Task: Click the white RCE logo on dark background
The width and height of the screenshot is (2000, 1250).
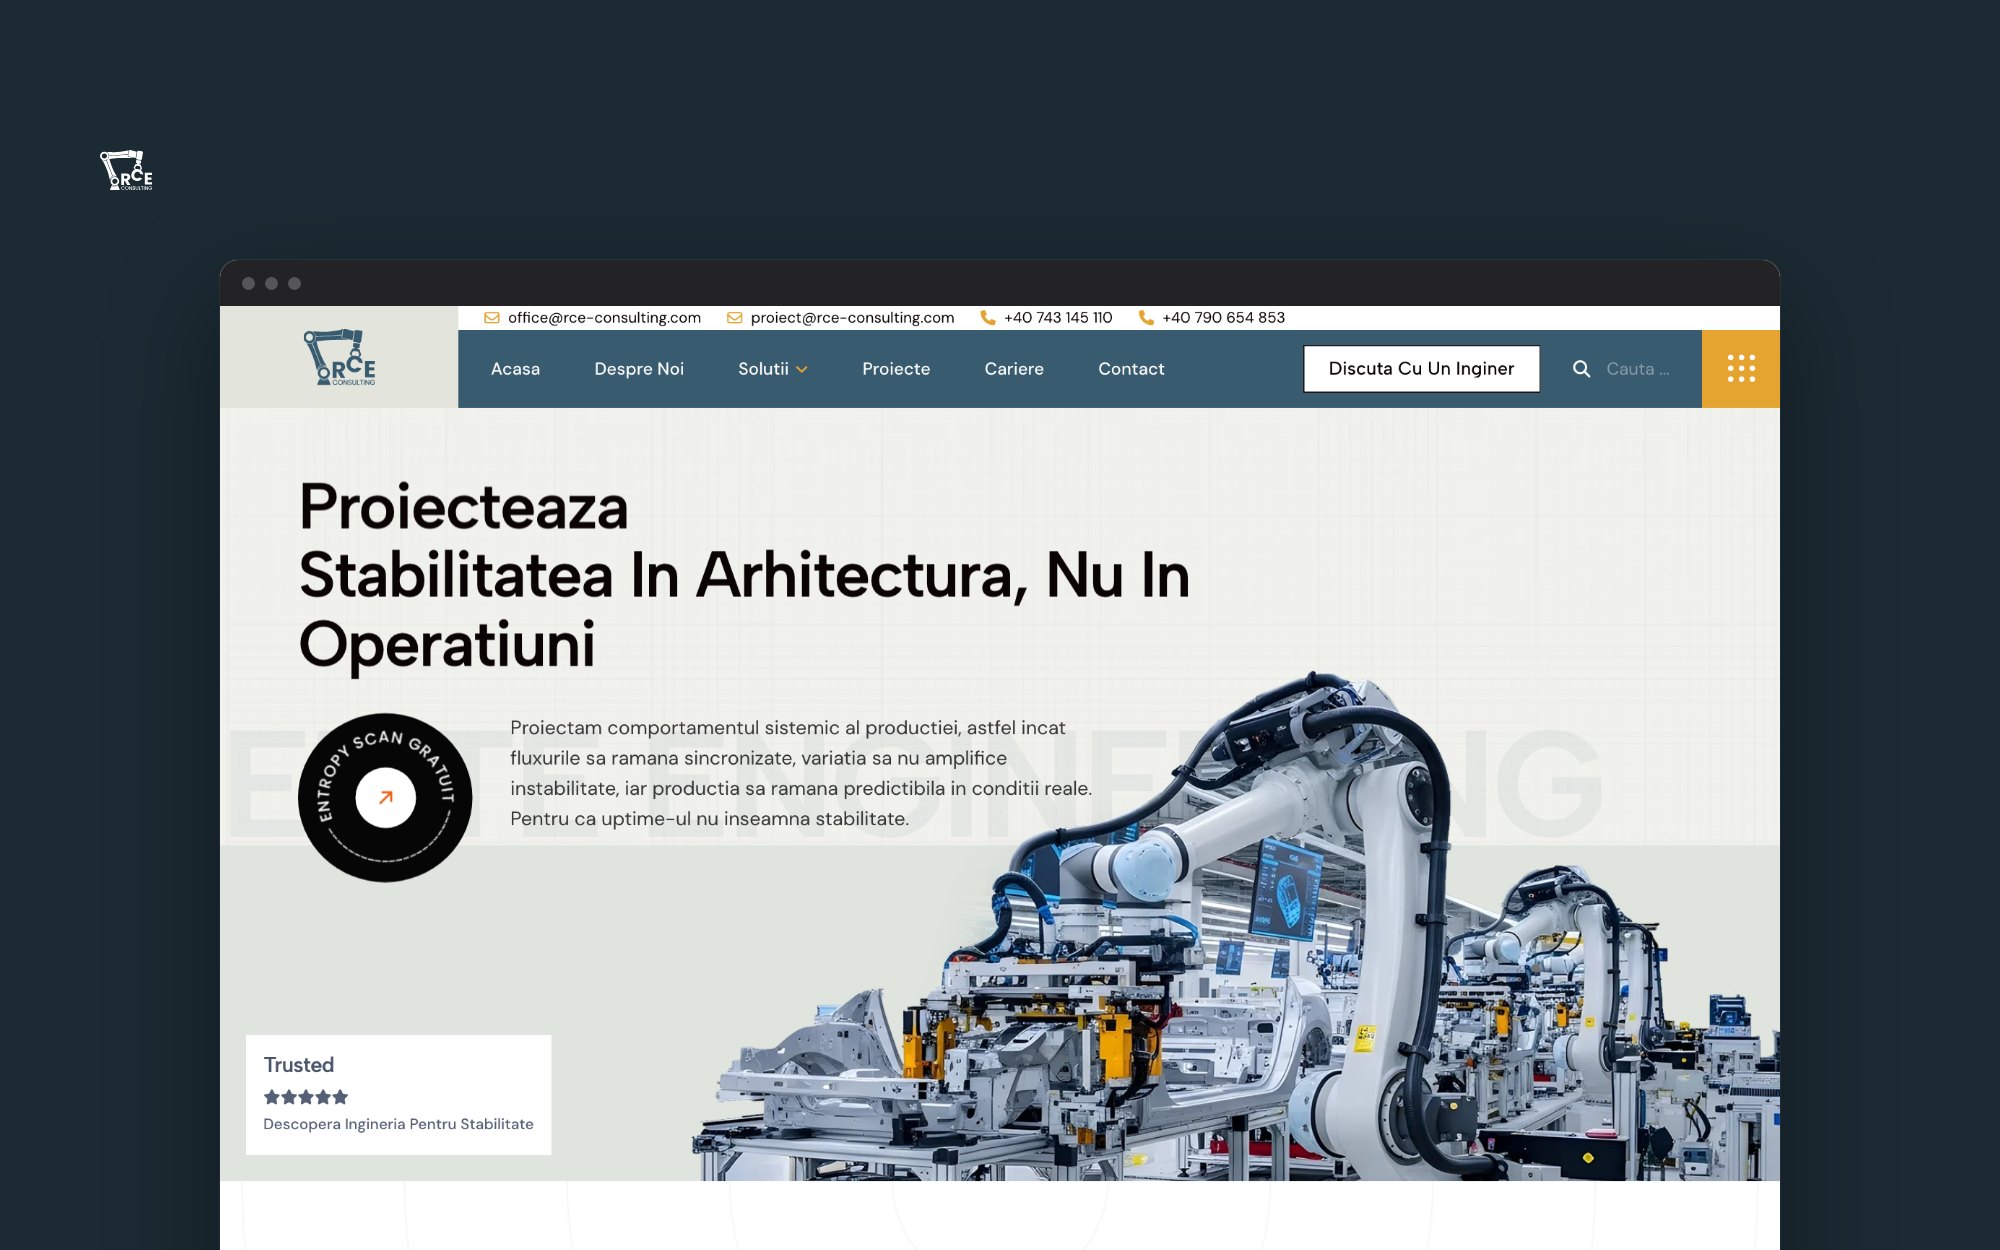Action: [x=126, y=170]
